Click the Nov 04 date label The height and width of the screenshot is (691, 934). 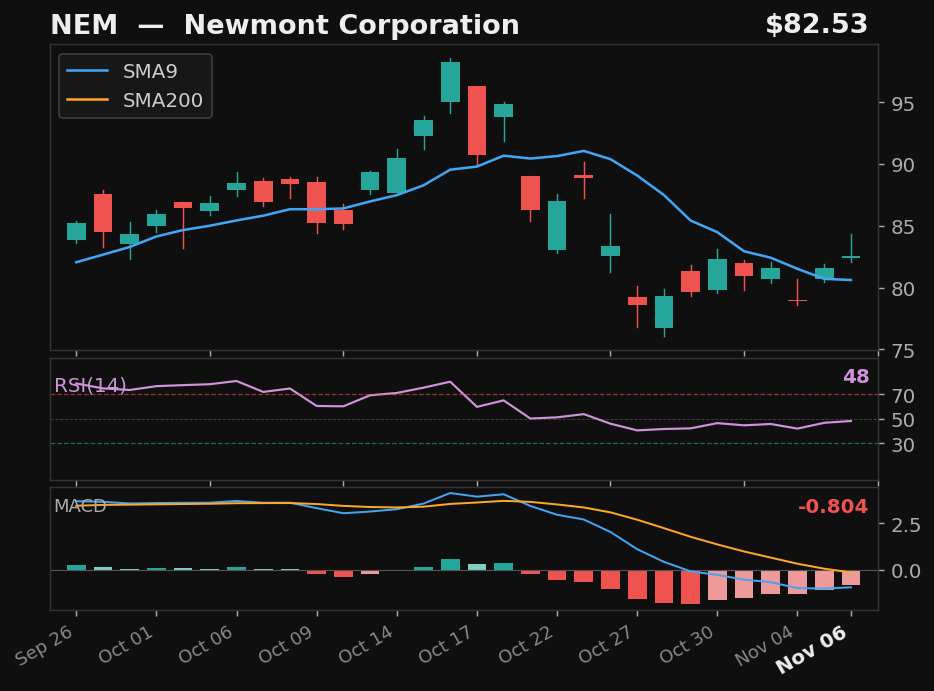[x=765, y=646]
